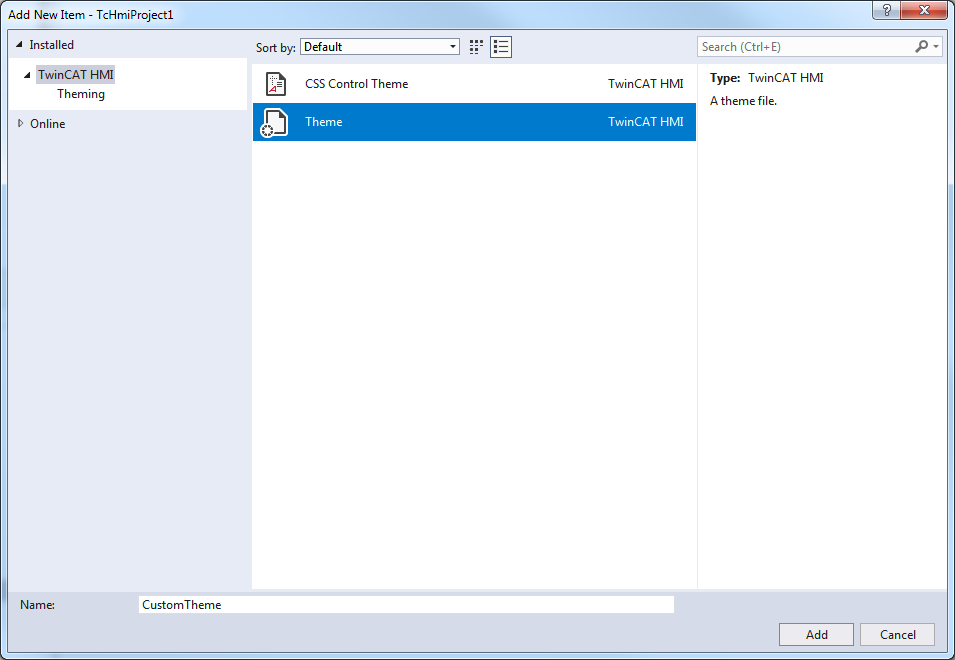The width and height of the screenshot is (955, 660).
Task: Cancel the Add New Item dialog
Action: click(x=898, y=634)
